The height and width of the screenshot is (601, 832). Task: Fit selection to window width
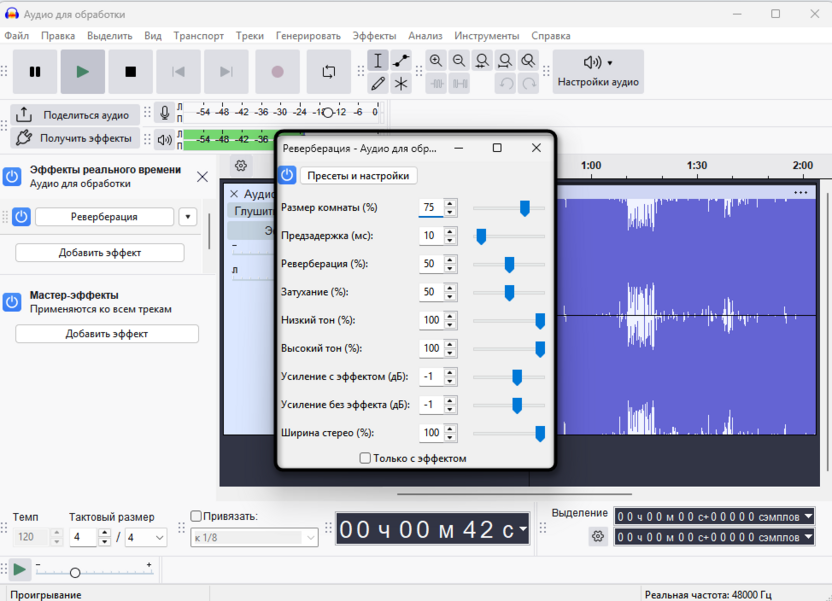(x=482, y=60)
